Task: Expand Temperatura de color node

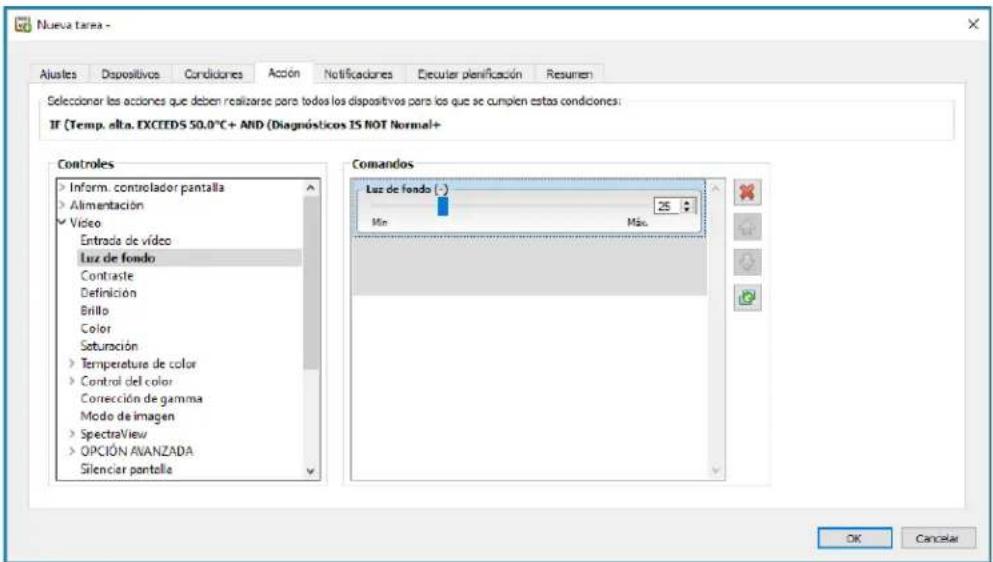Action: (73, 364)
